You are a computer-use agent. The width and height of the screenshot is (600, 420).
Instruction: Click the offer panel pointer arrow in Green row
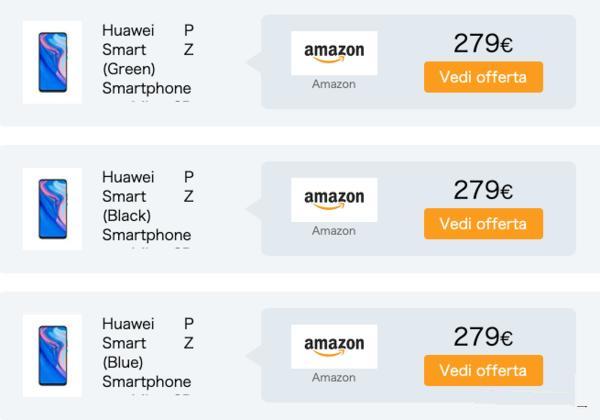click(x=254, y=62)
